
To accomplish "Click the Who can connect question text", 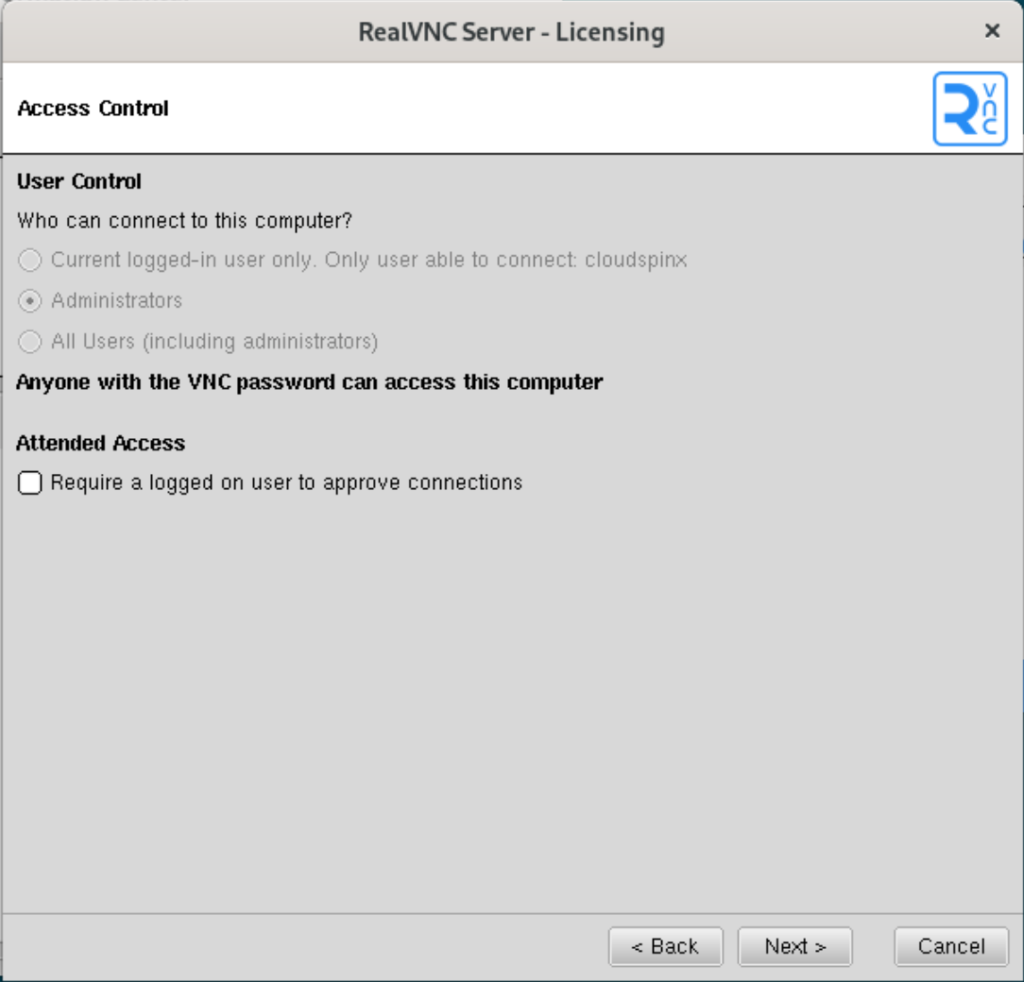I will pyautogui.click(x=186, y=220).
